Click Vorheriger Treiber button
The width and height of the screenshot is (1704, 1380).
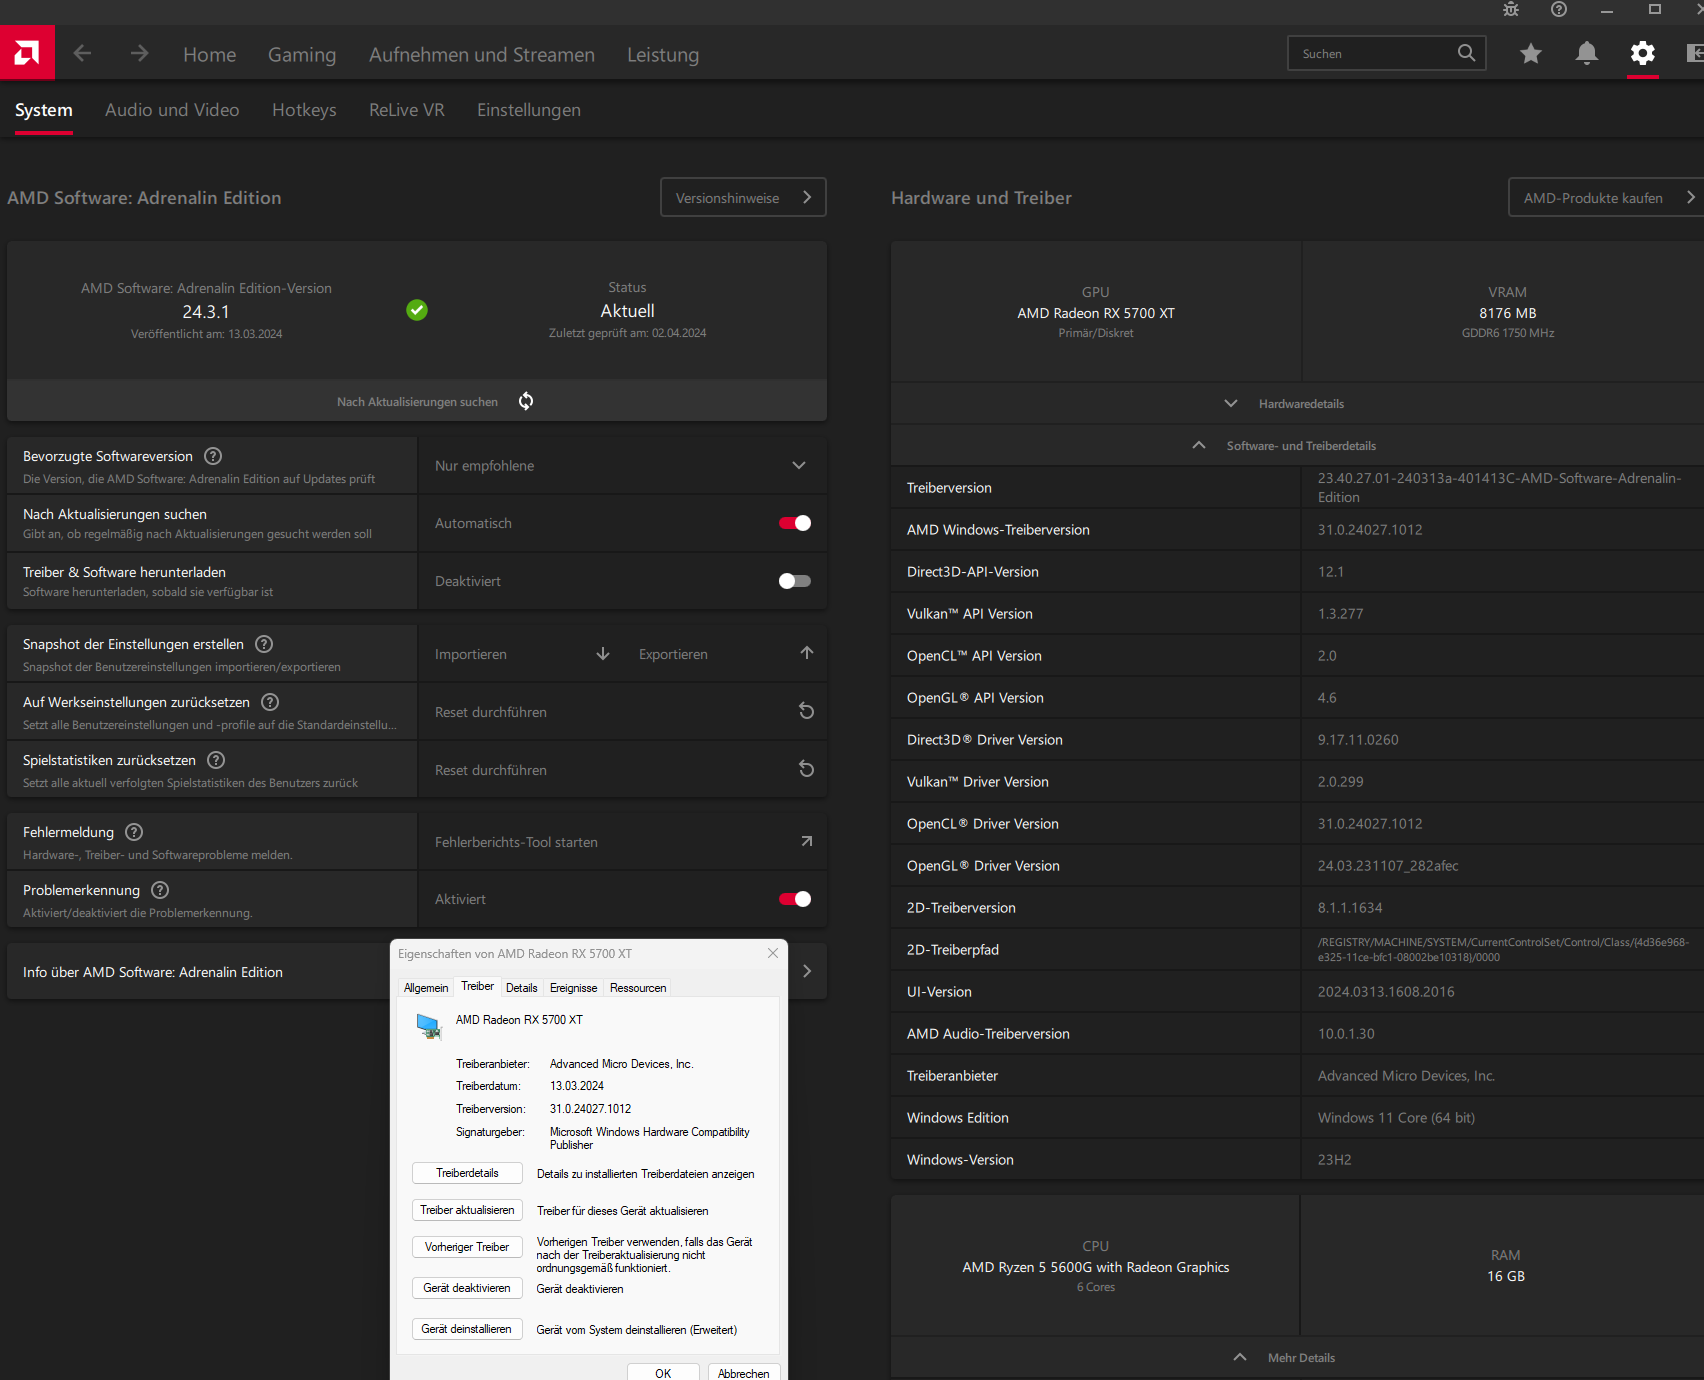coord(467,1247)
